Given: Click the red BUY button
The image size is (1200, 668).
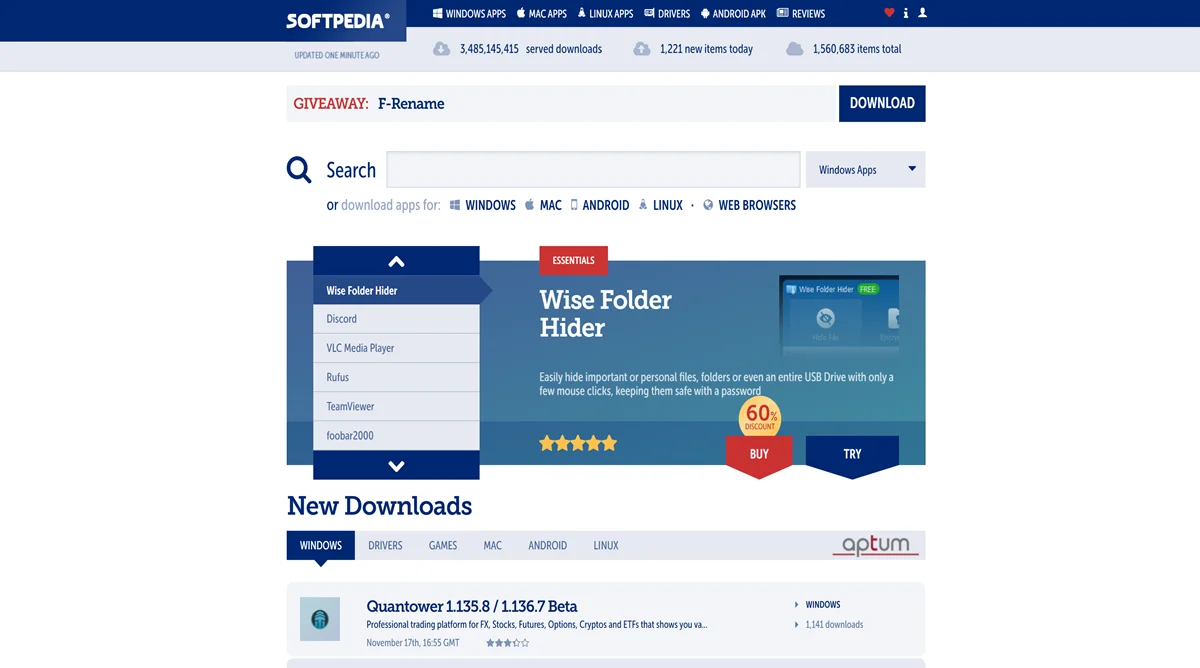Looking at the screenshot, I should pyautogui.click(x=759, y=454).
